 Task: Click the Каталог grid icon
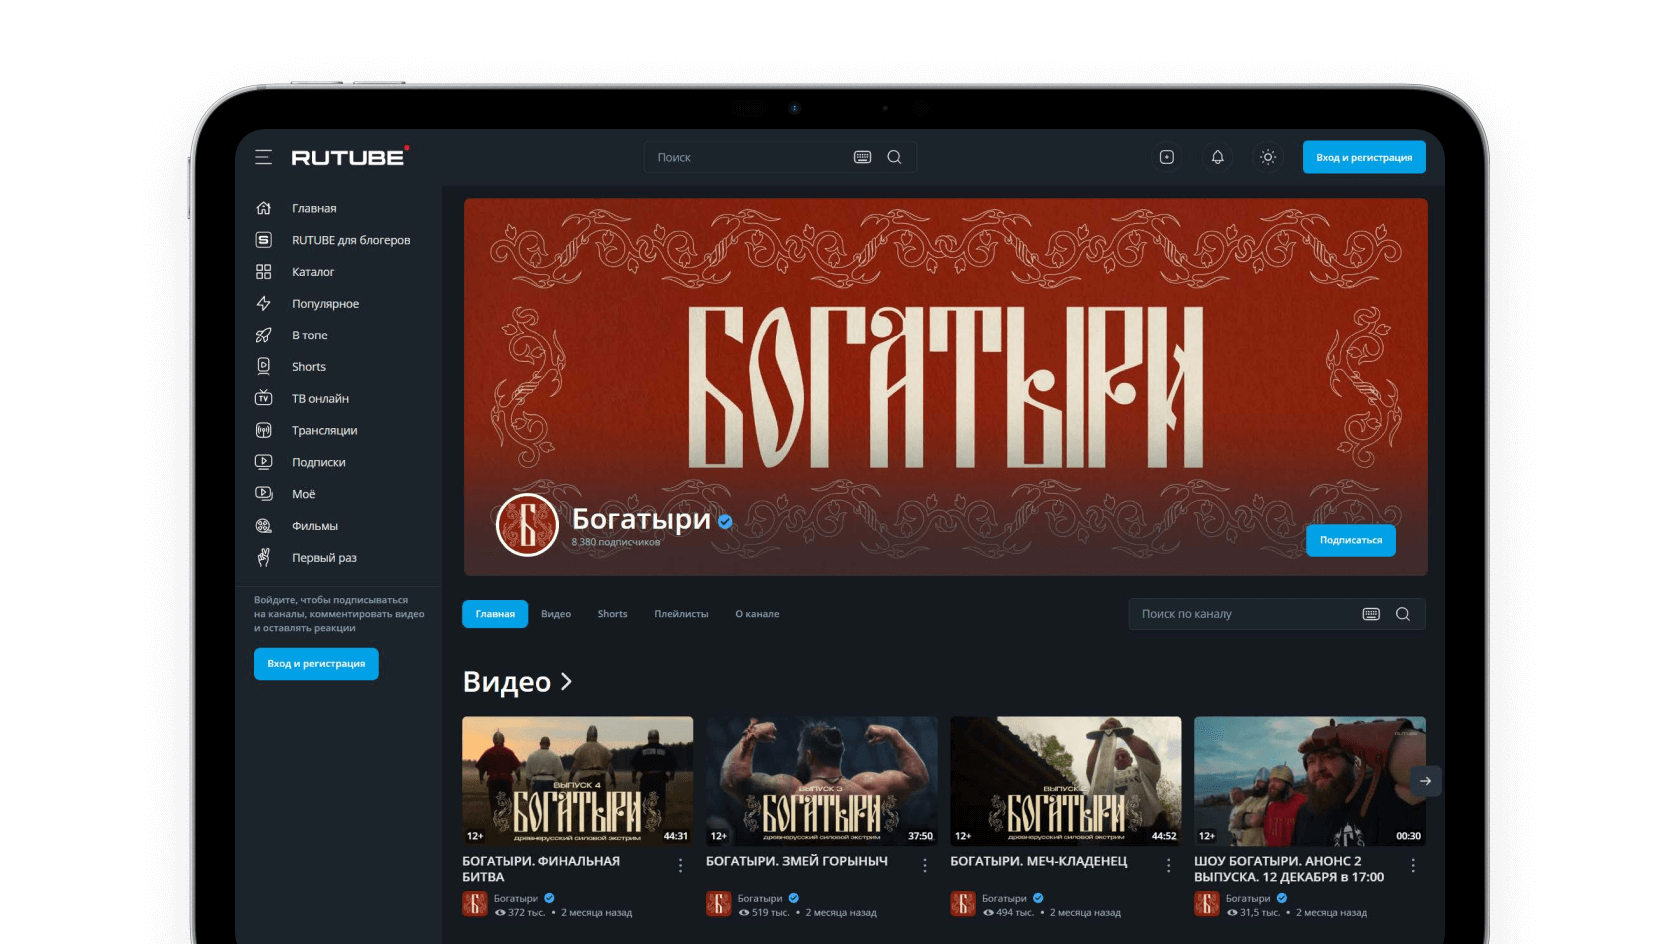(x=264, y=272)
